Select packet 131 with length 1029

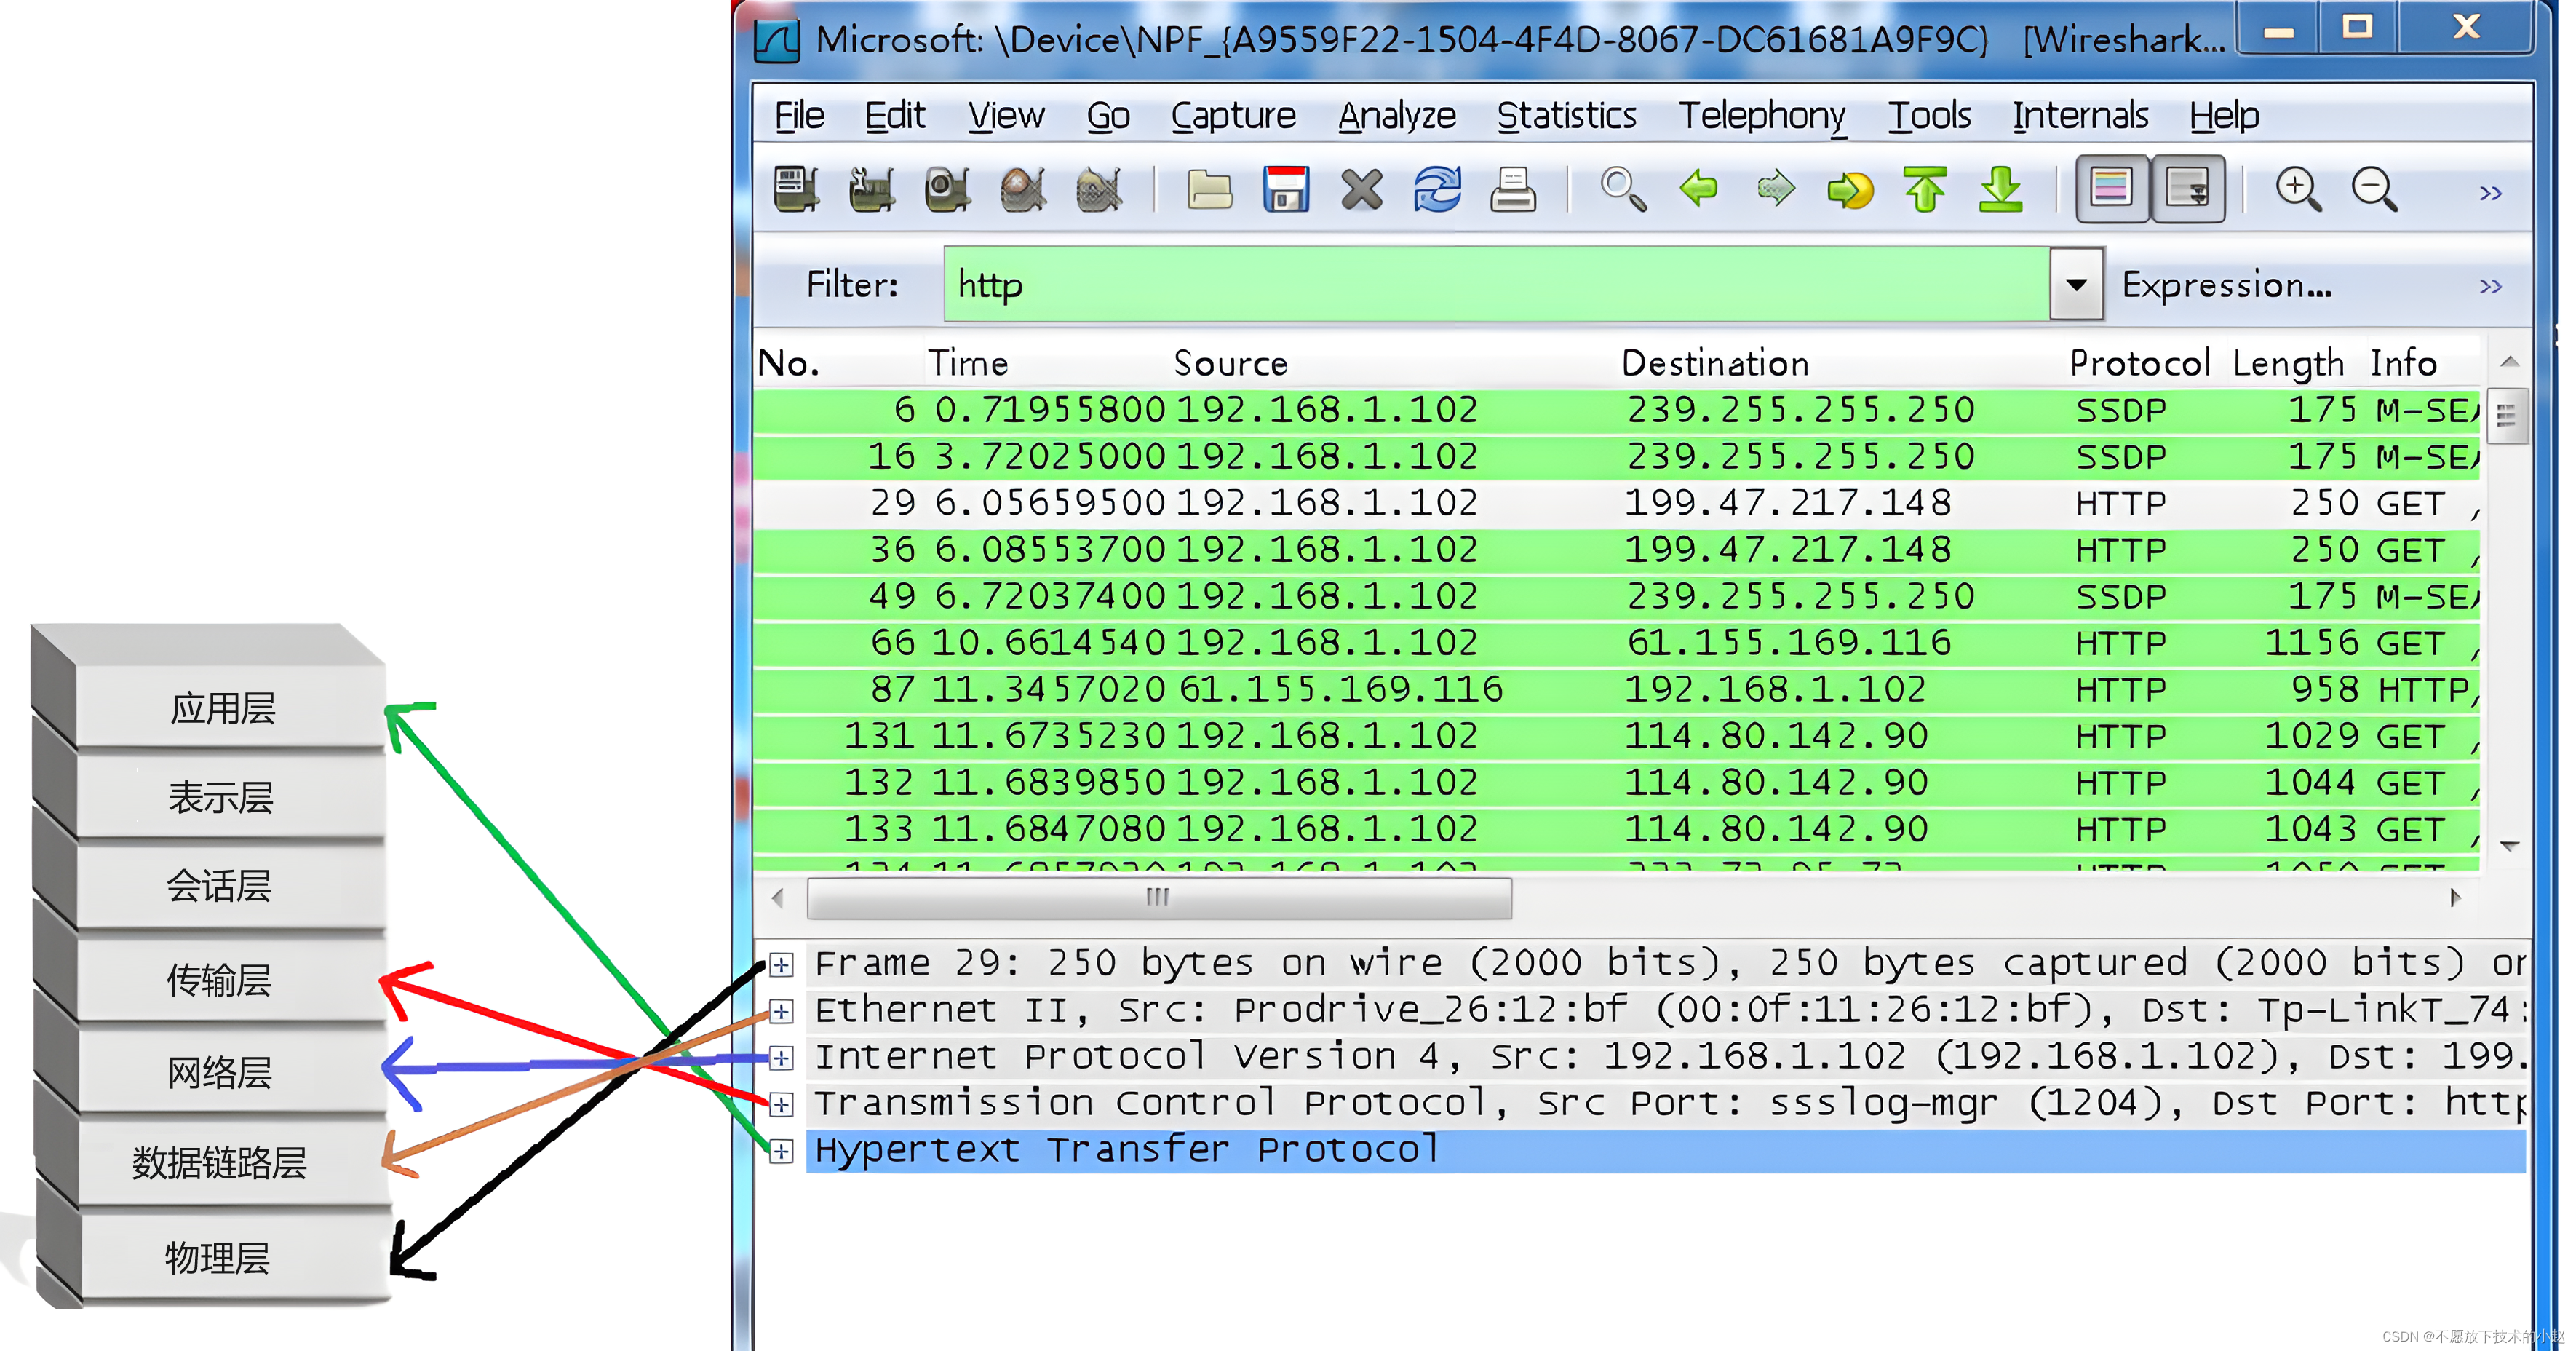pos(1617,736)
